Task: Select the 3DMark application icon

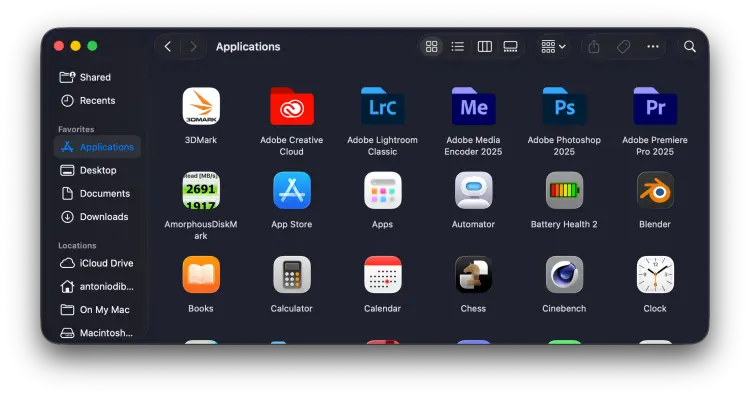Action: 201,106
